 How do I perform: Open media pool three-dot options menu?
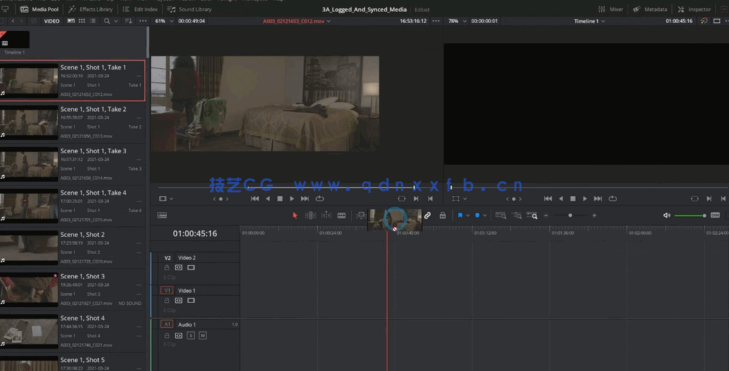point(143,21)
